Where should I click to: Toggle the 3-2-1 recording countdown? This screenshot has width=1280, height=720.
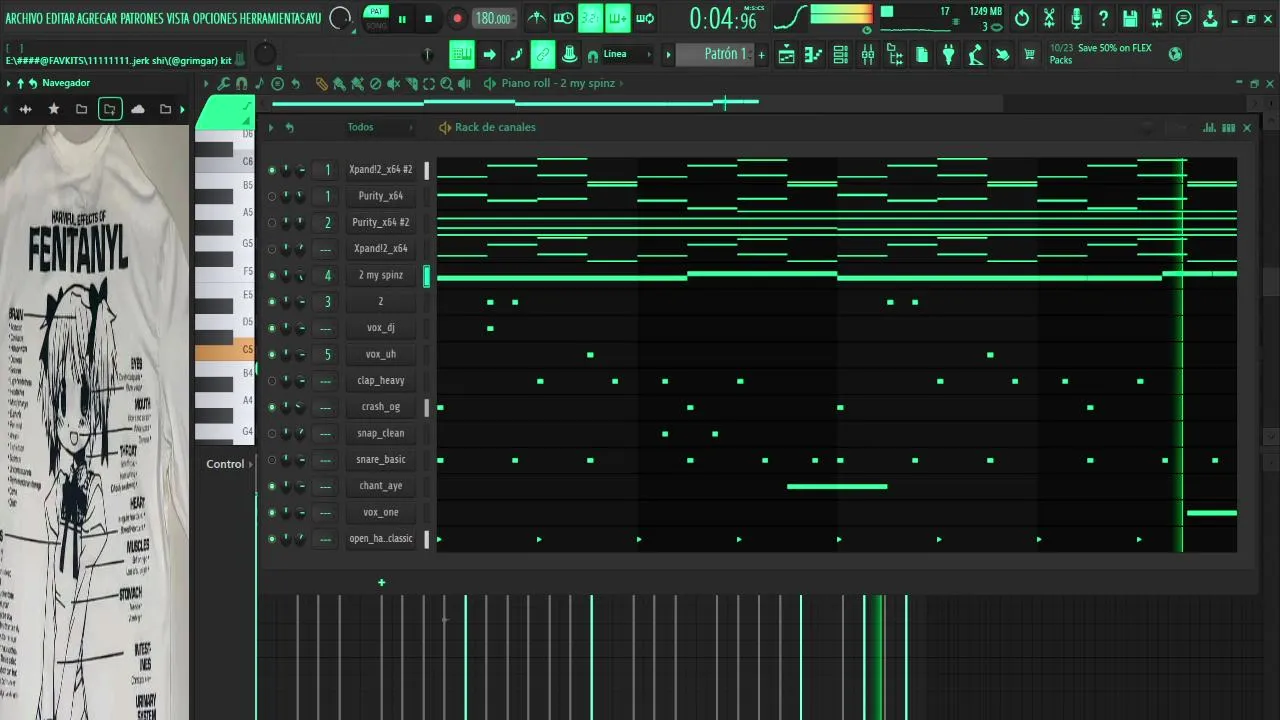(591, 18)
